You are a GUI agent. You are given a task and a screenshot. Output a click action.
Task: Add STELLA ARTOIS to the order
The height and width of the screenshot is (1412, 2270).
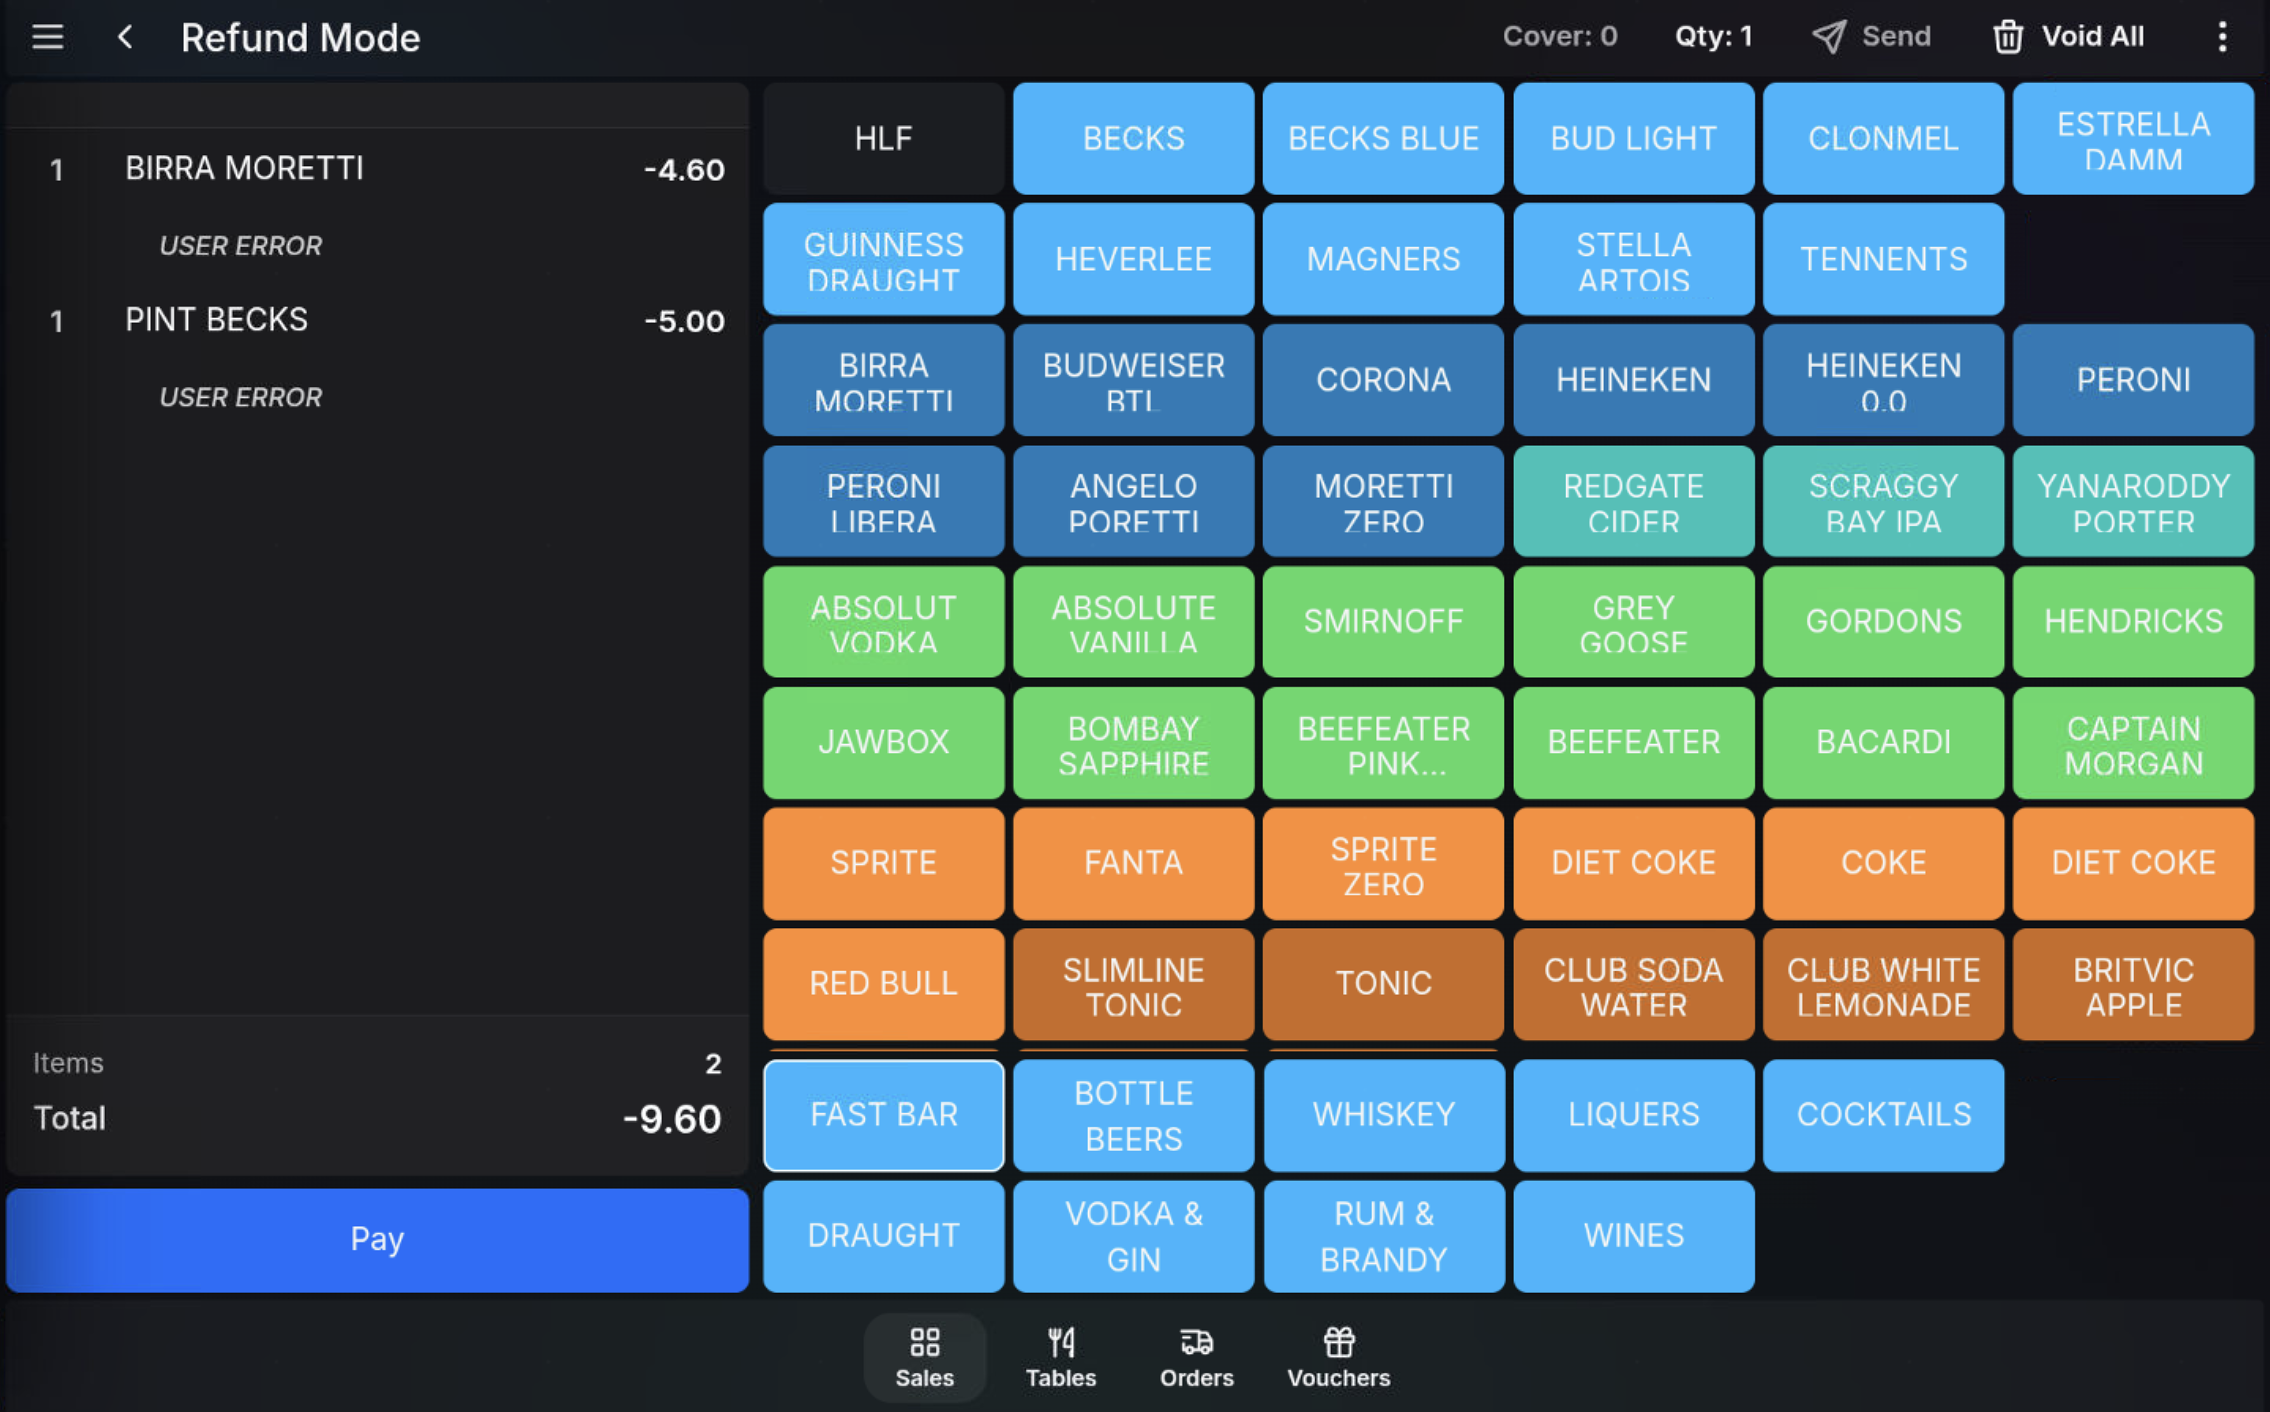1633,259
